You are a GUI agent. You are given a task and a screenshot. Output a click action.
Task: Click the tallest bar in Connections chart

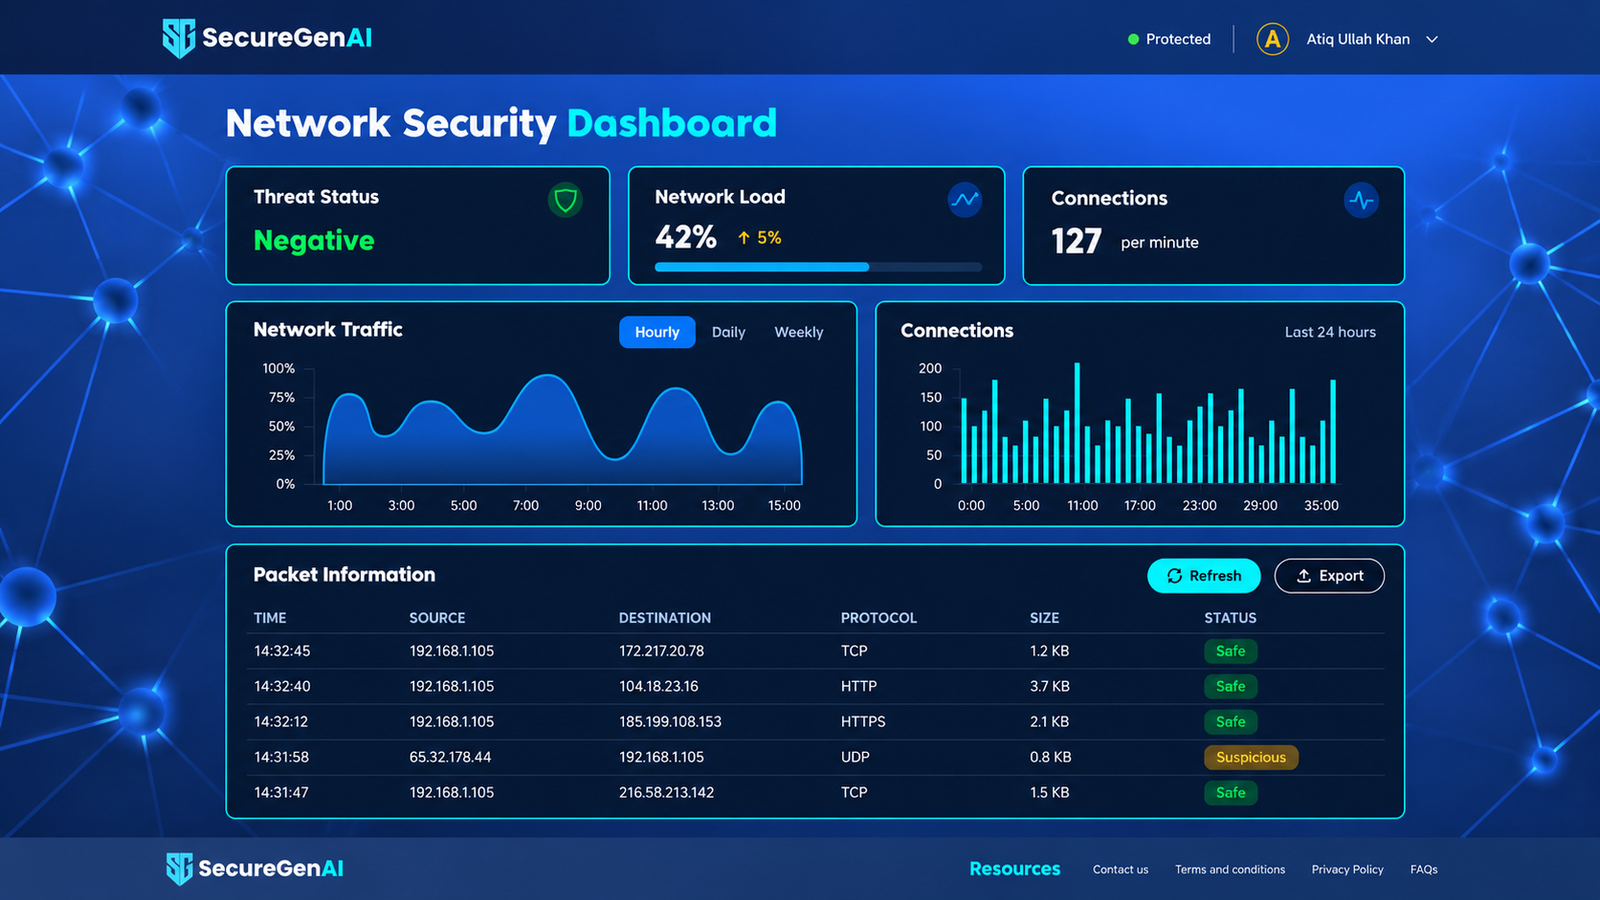1077,423
